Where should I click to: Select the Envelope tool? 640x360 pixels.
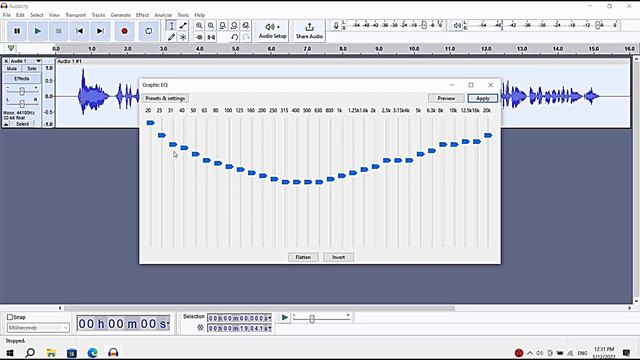183,26
